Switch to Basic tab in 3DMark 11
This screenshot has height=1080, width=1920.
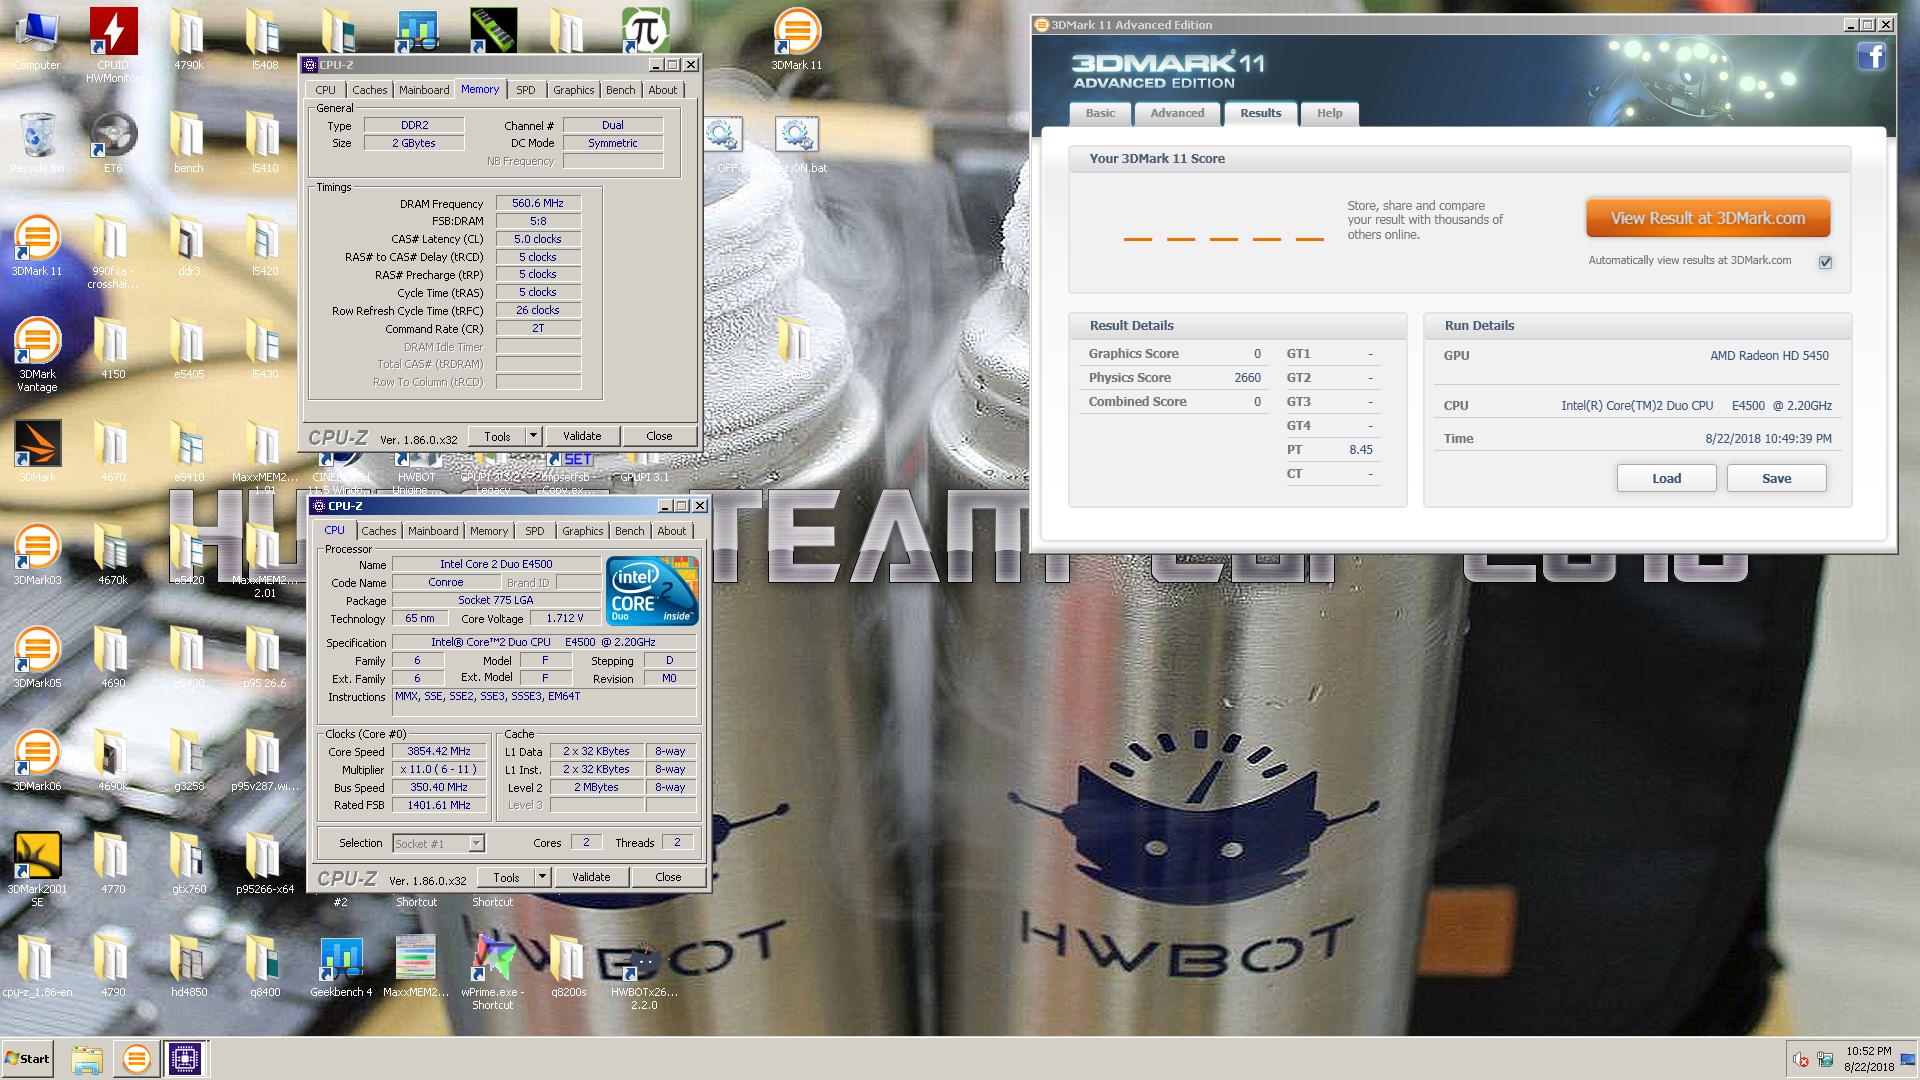[1100, 113]
